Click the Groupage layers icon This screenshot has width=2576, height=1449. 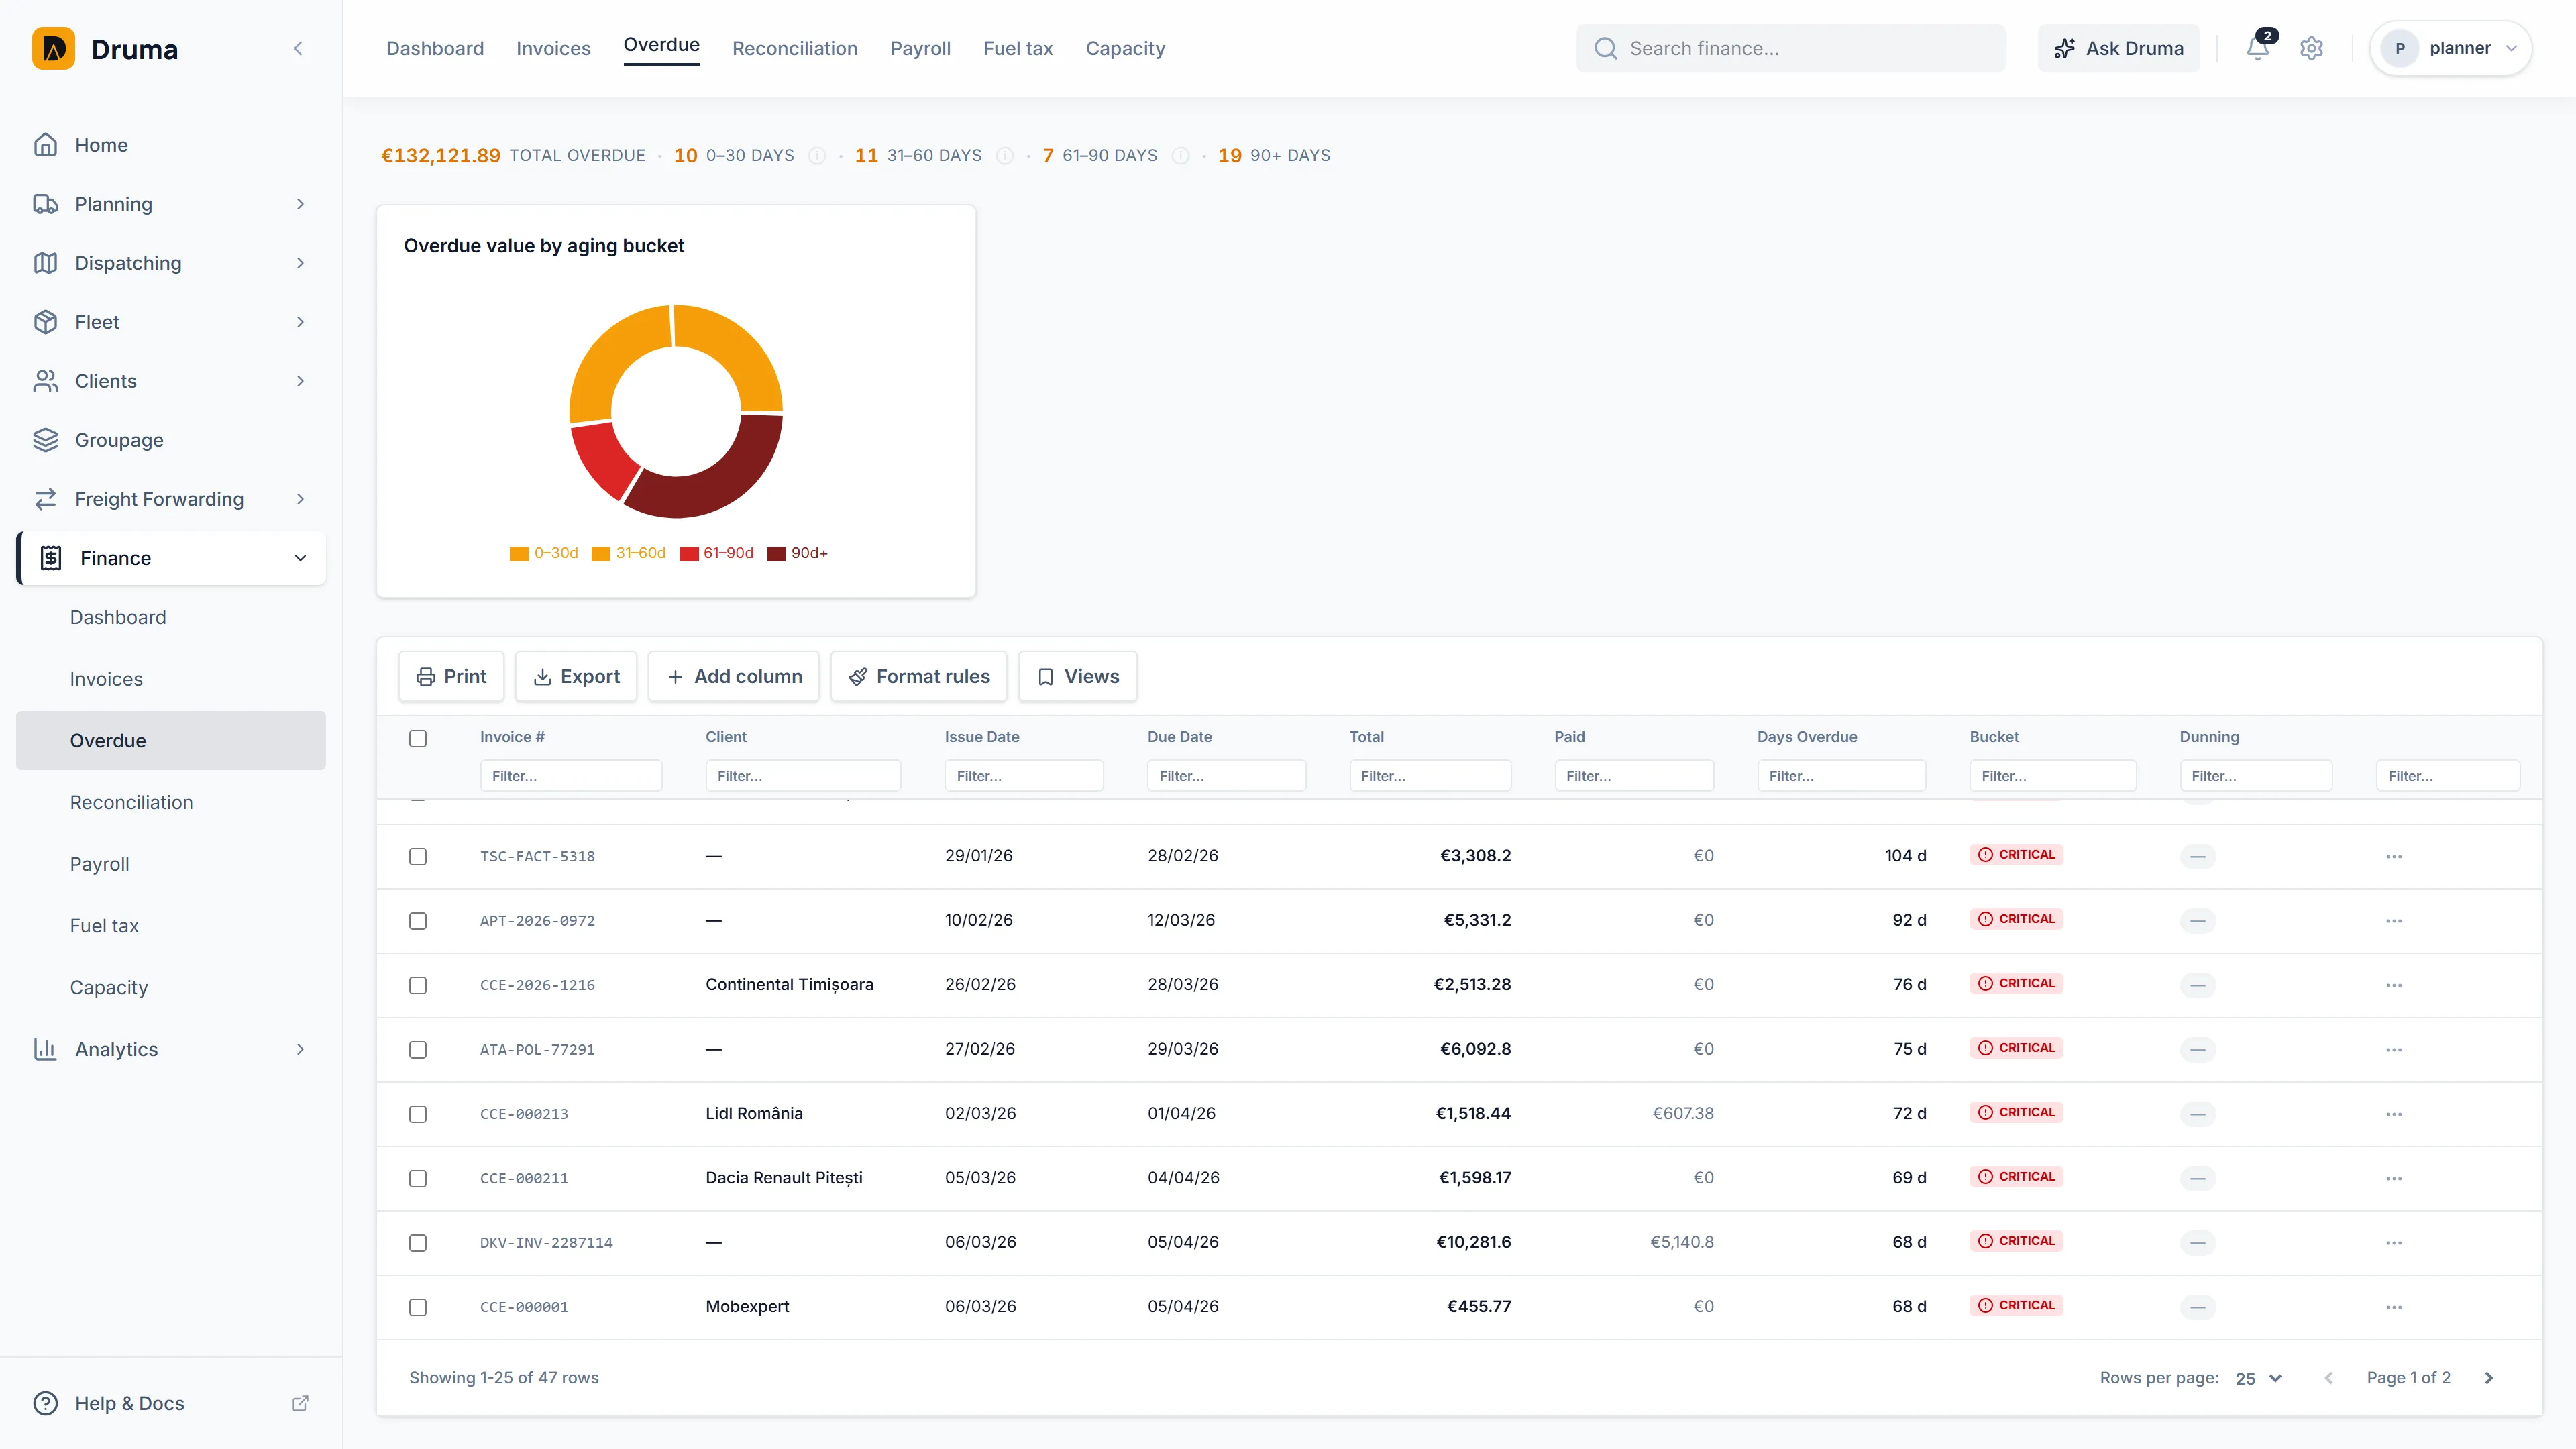(x=45, y=440)
